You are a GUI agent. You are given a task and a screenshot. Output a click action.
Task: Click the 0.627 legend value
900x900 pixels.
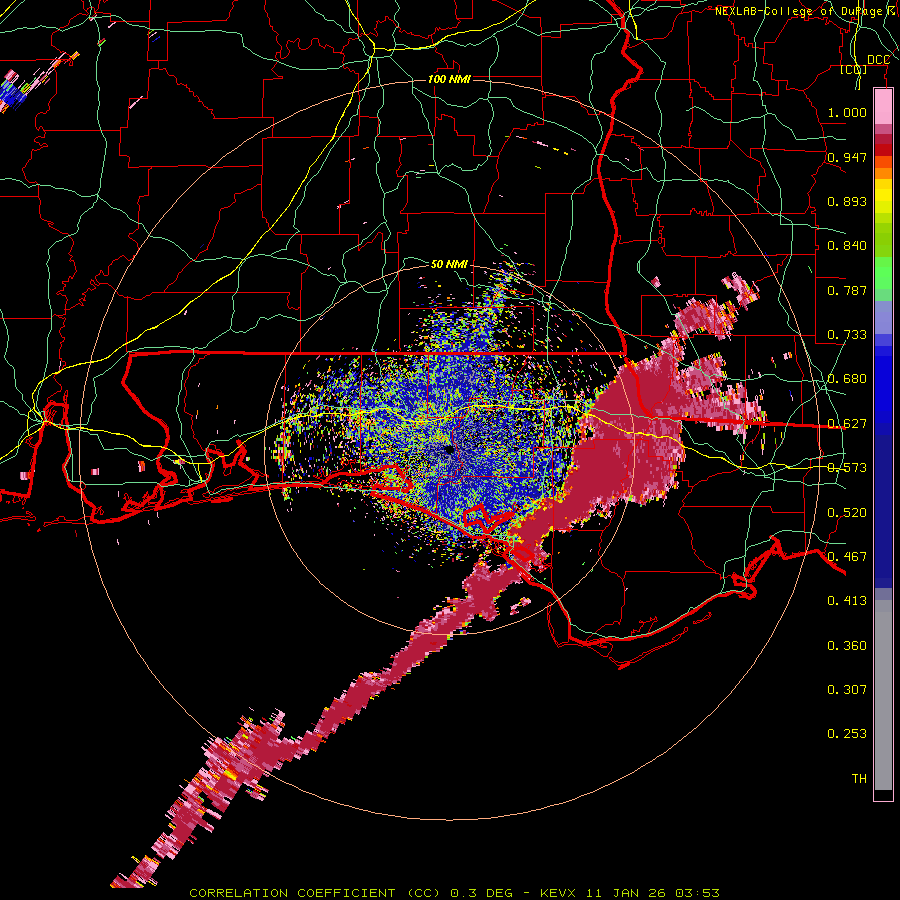[x=847, y=424]
